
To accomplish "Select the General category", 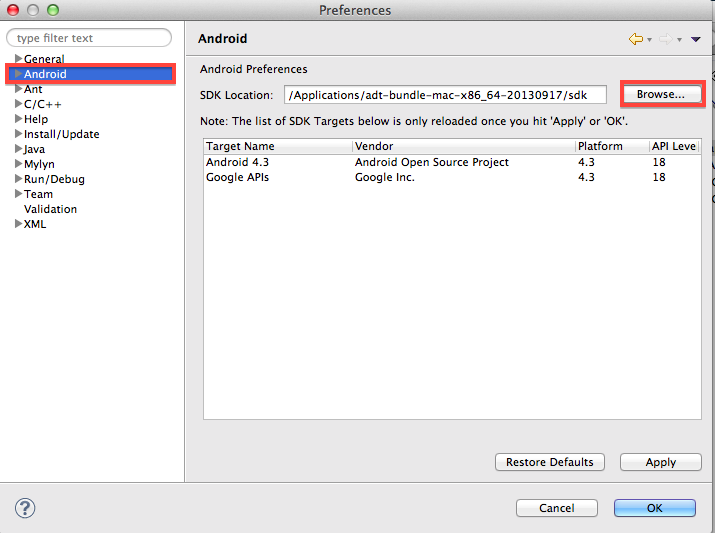I will point(44,59).
